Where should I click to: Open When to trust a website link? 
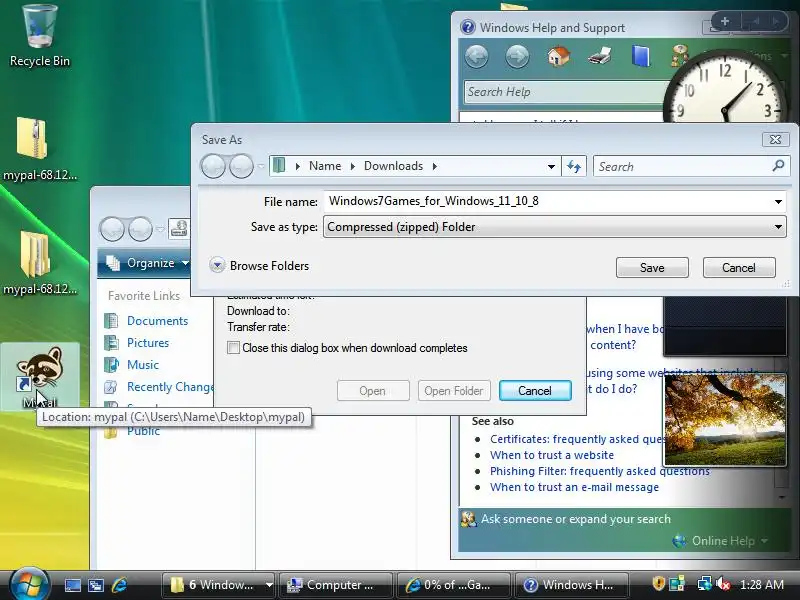552,455
